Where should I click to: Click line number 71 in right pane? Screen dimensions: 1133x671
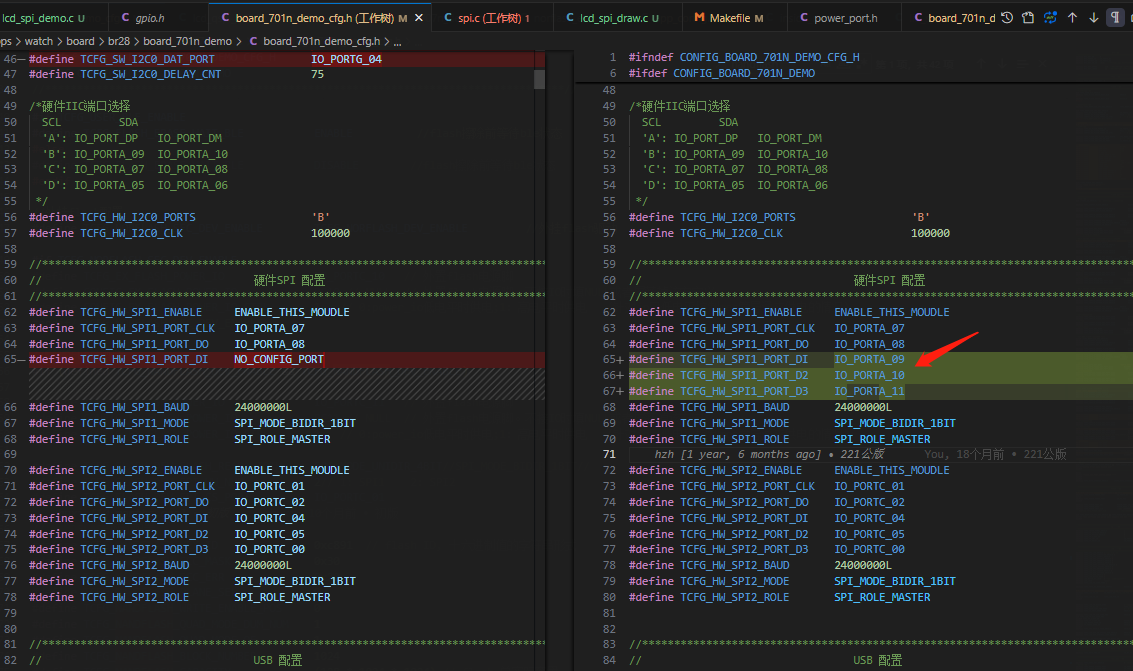click(609, 454)
